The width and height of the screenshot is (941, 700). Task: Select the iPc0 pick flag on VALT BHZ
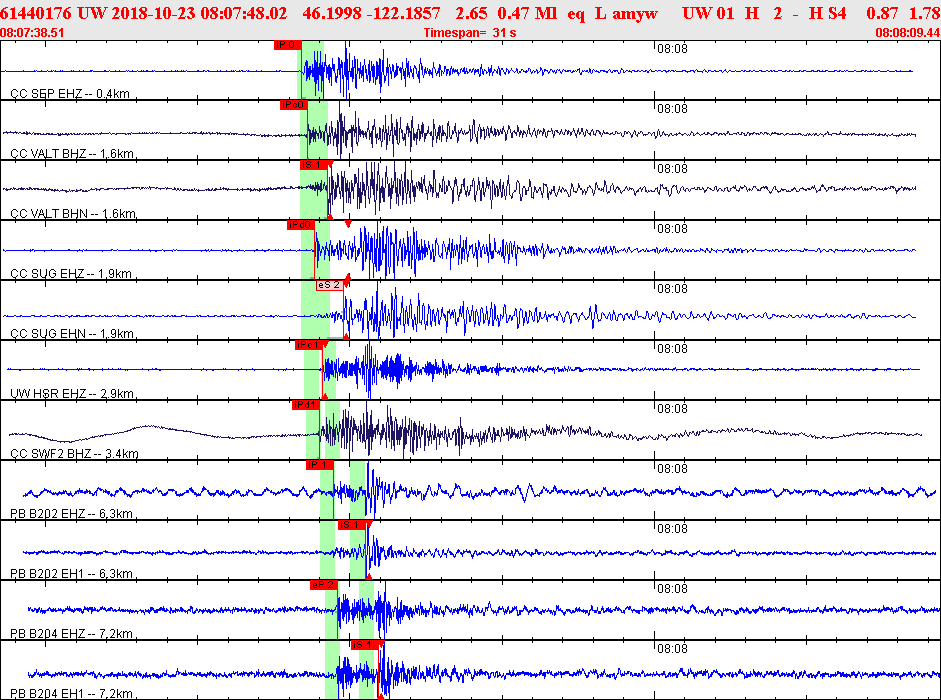(x=293, y=105)
